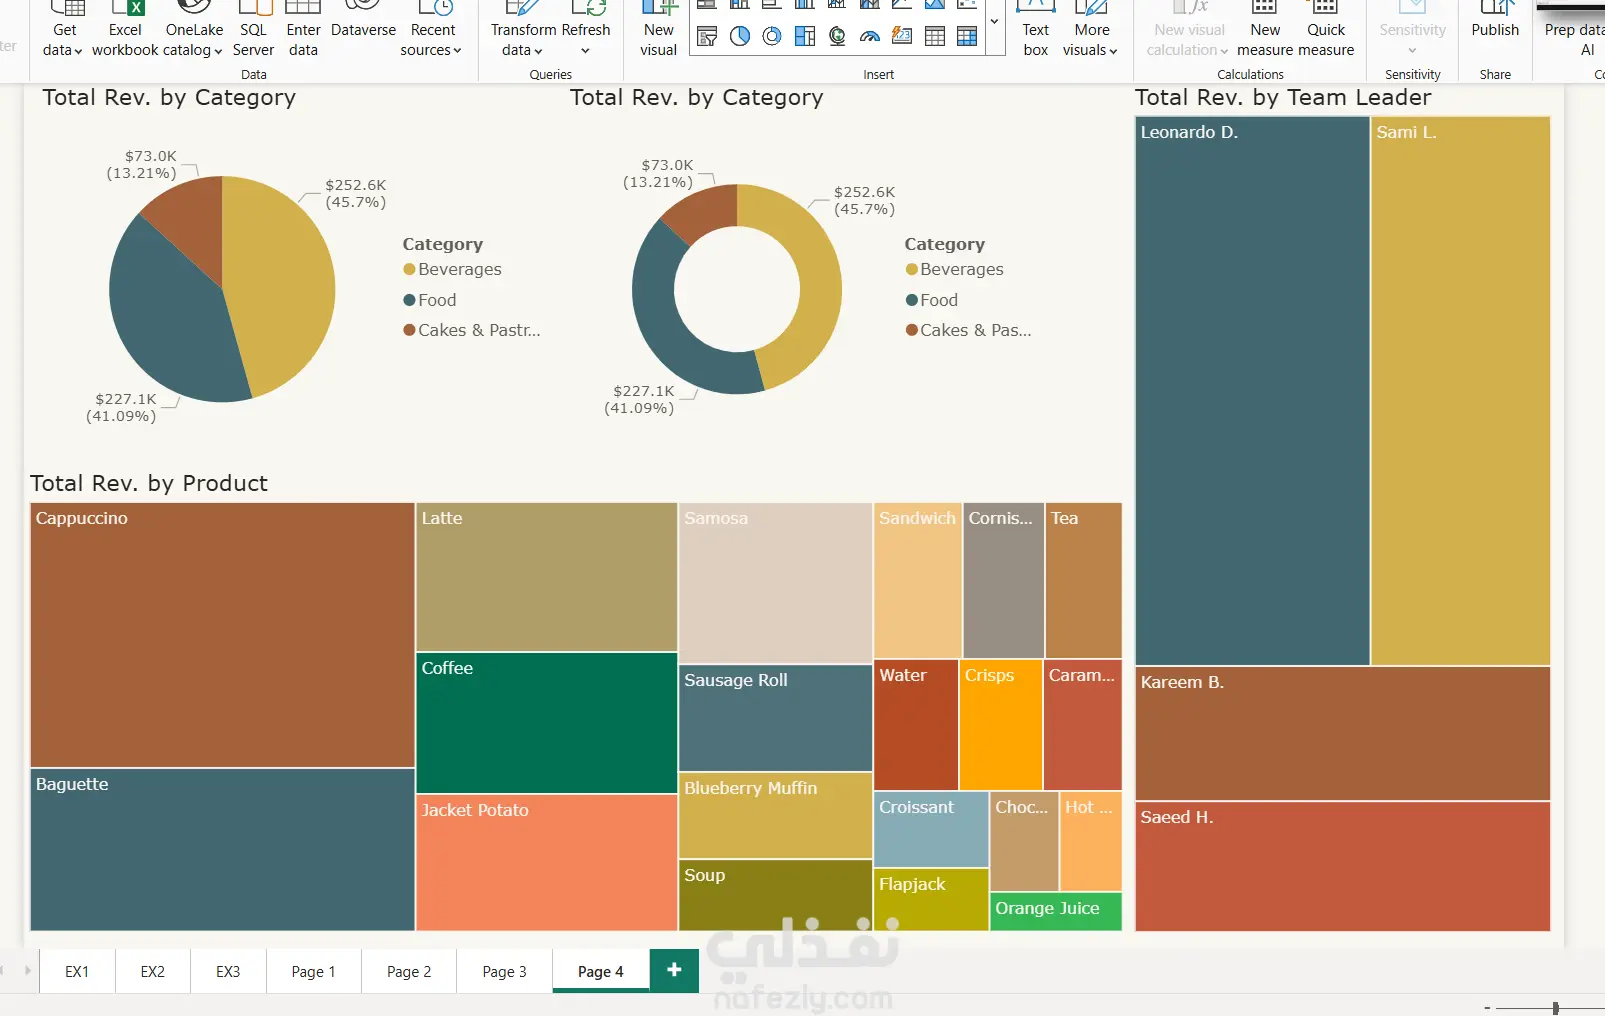Insert a table visual from gallery
This screenshot has height=1016, width=1605.
(935, 36)
